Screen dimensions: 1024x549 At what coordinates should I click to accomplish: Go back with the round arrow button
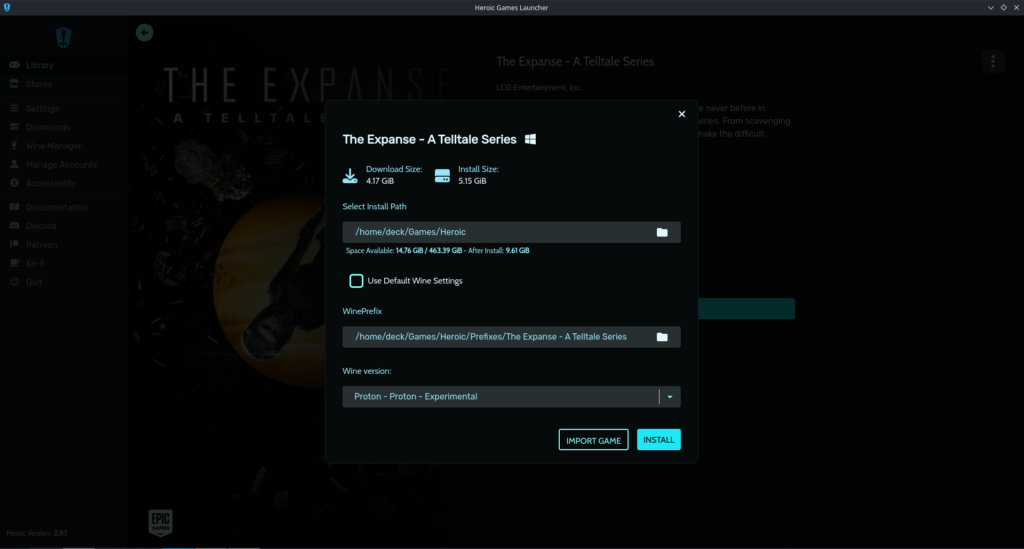pyautogui.click(x=144, y=33)
